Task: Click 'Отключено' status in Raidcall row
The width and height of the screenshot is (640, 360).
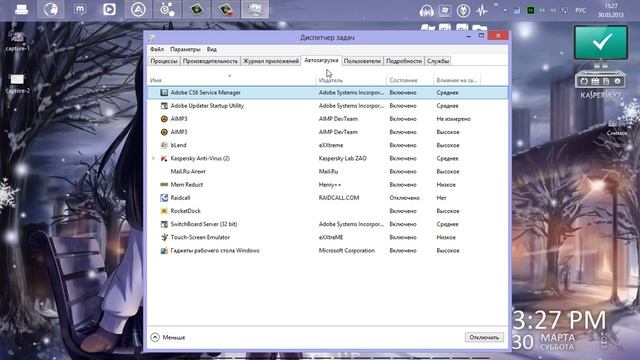Action: point(404,198)
